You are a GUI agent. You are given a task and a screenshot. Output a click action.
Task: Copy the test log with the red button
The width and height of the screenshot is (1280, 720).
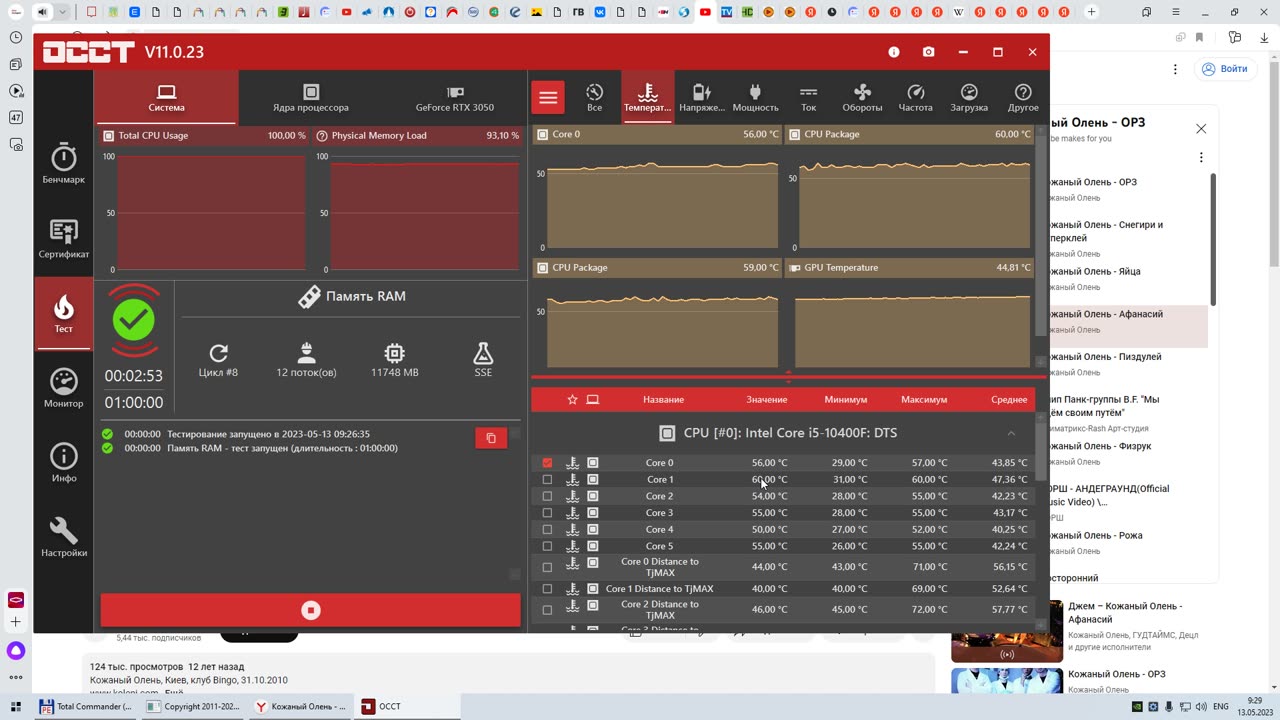[x=491, y=438]
